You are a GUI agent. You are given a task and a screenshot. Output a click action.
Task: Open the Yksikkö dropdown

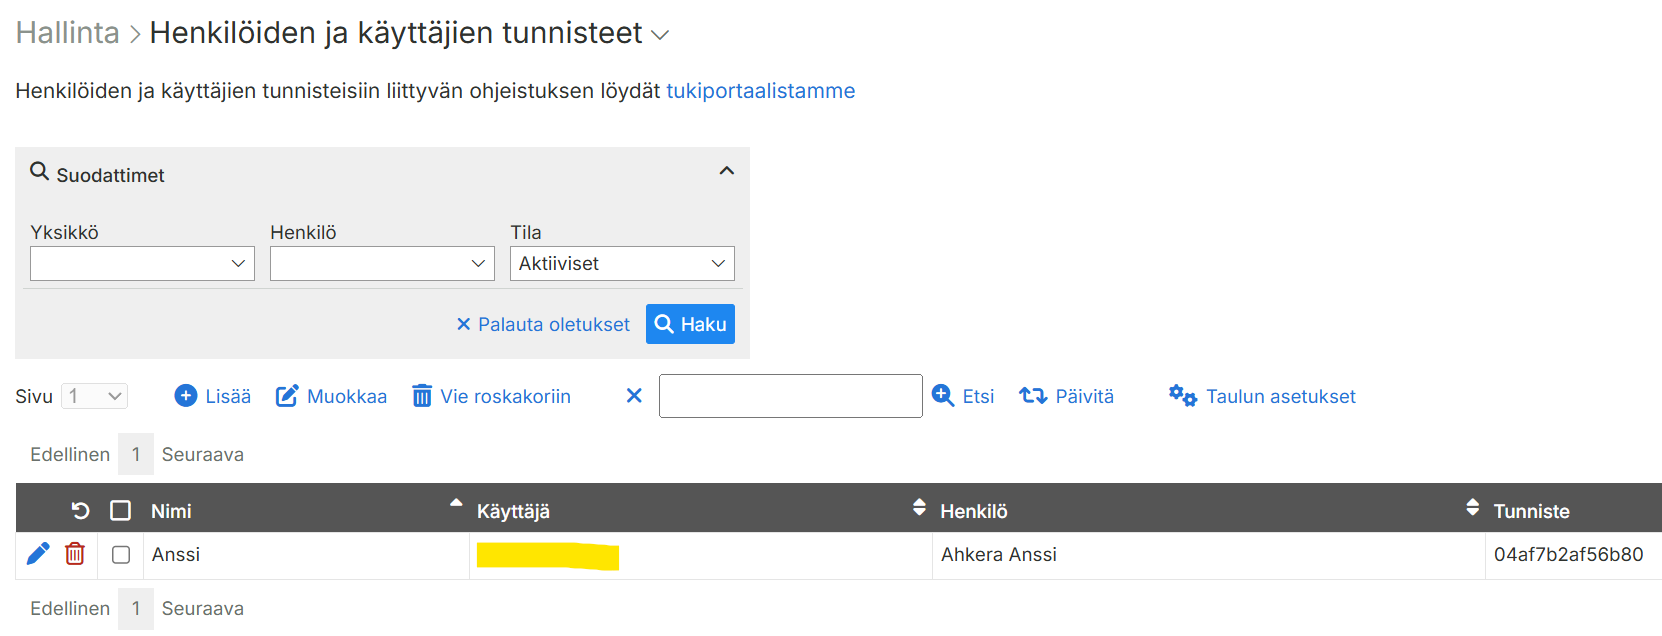pyautogui.click(x=142, y=264)
